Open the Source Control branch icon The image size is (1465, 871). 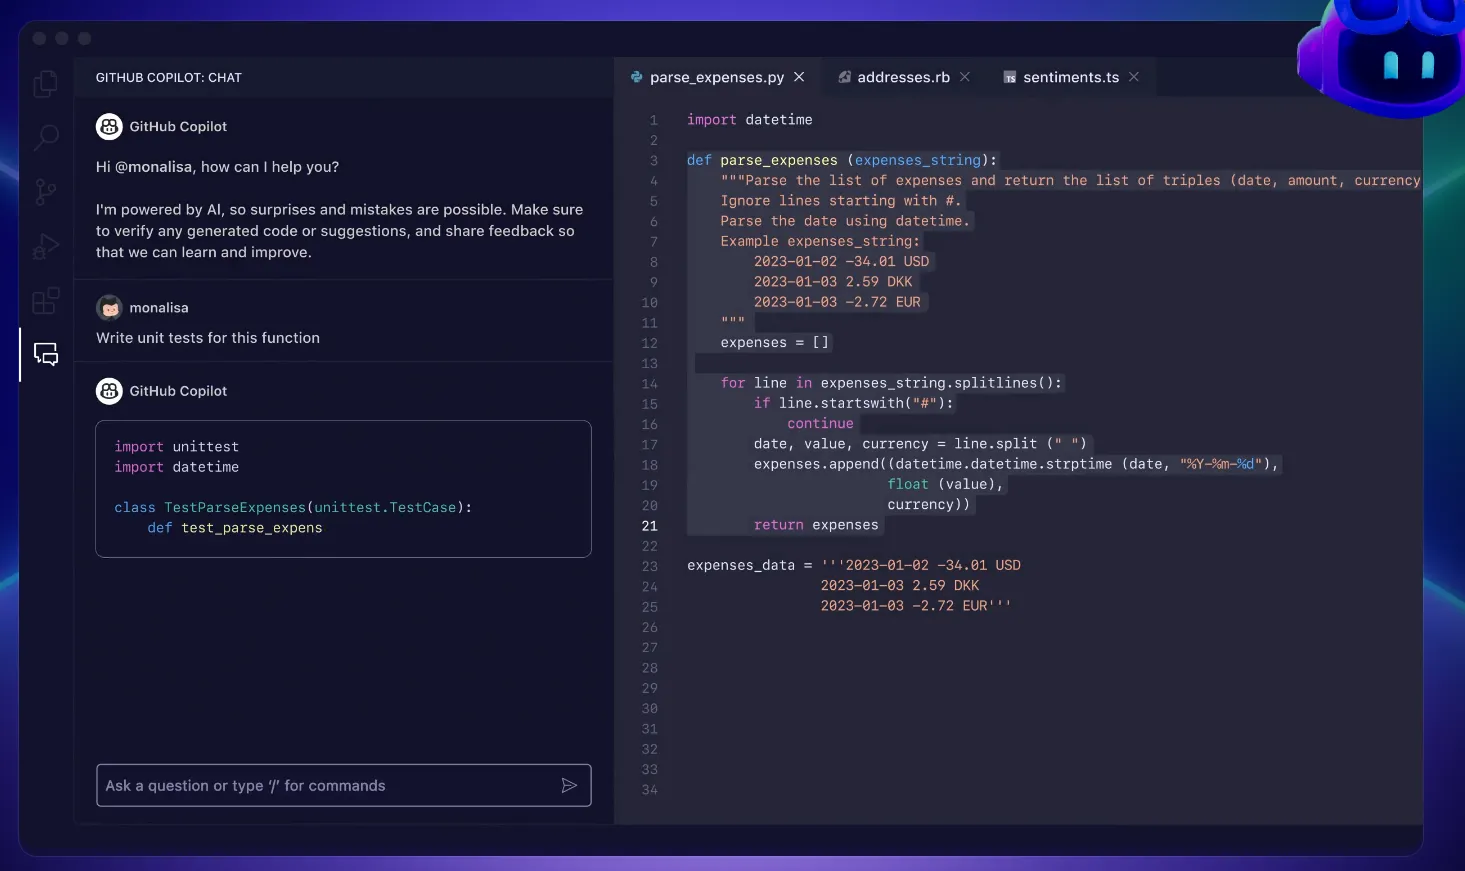pyautogui.click(x=46, y=192)
